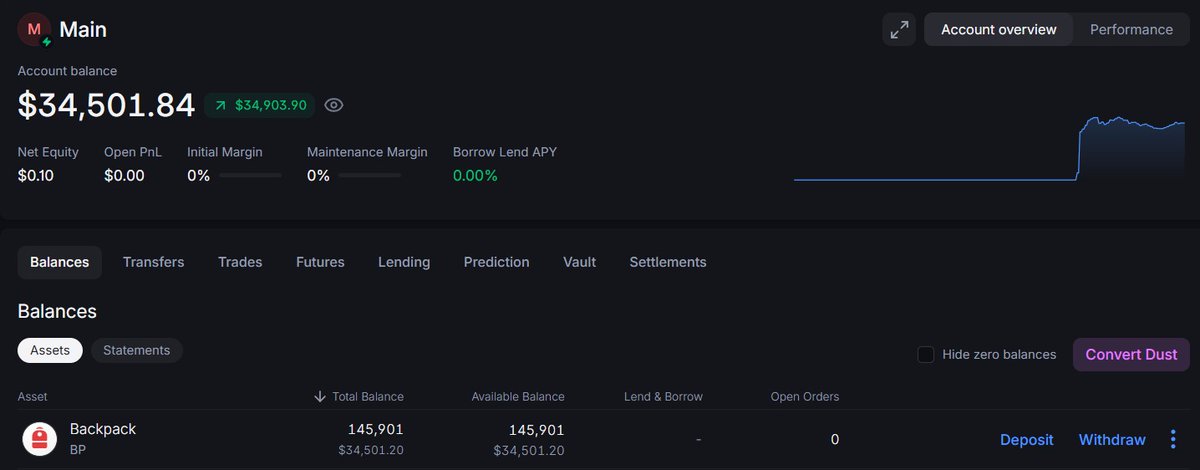
Task: Click the account balance line chart
Action: 989,150
